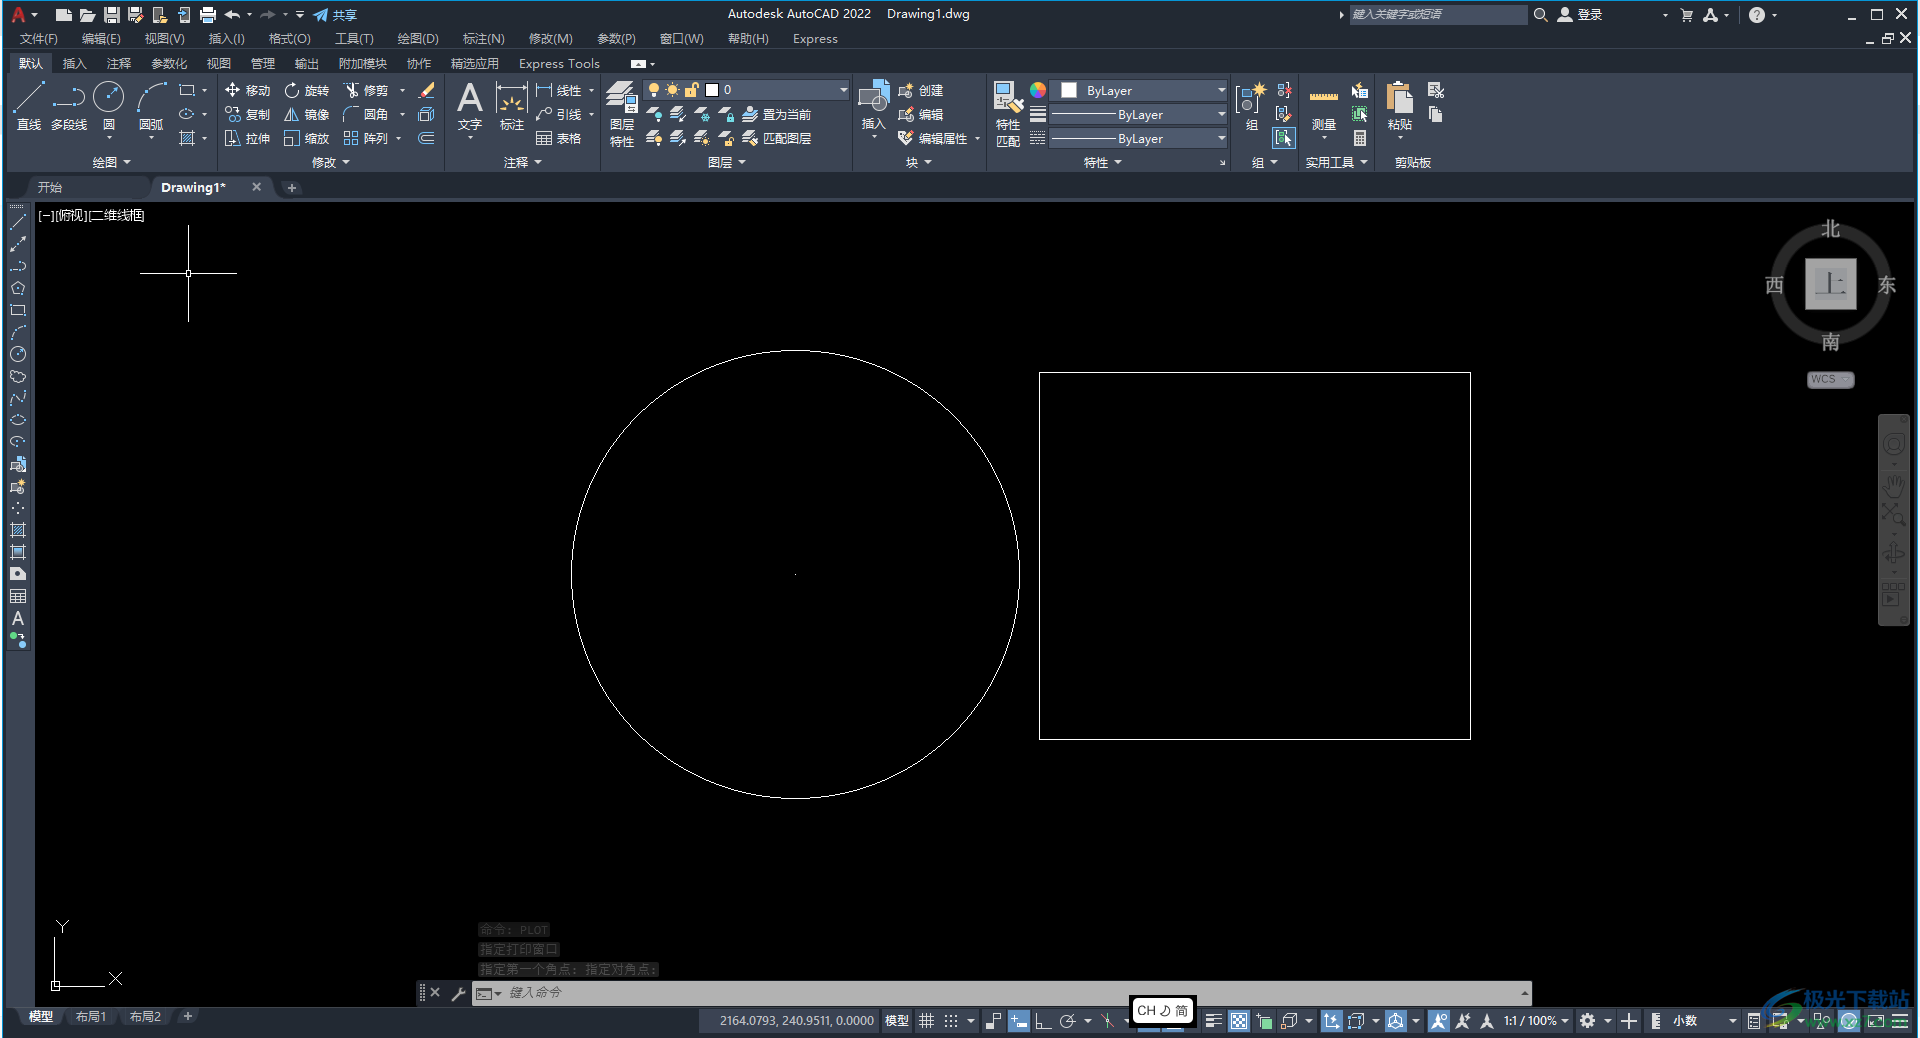Select the Circle (圆) tool in the ribbon

coord(108,106)
